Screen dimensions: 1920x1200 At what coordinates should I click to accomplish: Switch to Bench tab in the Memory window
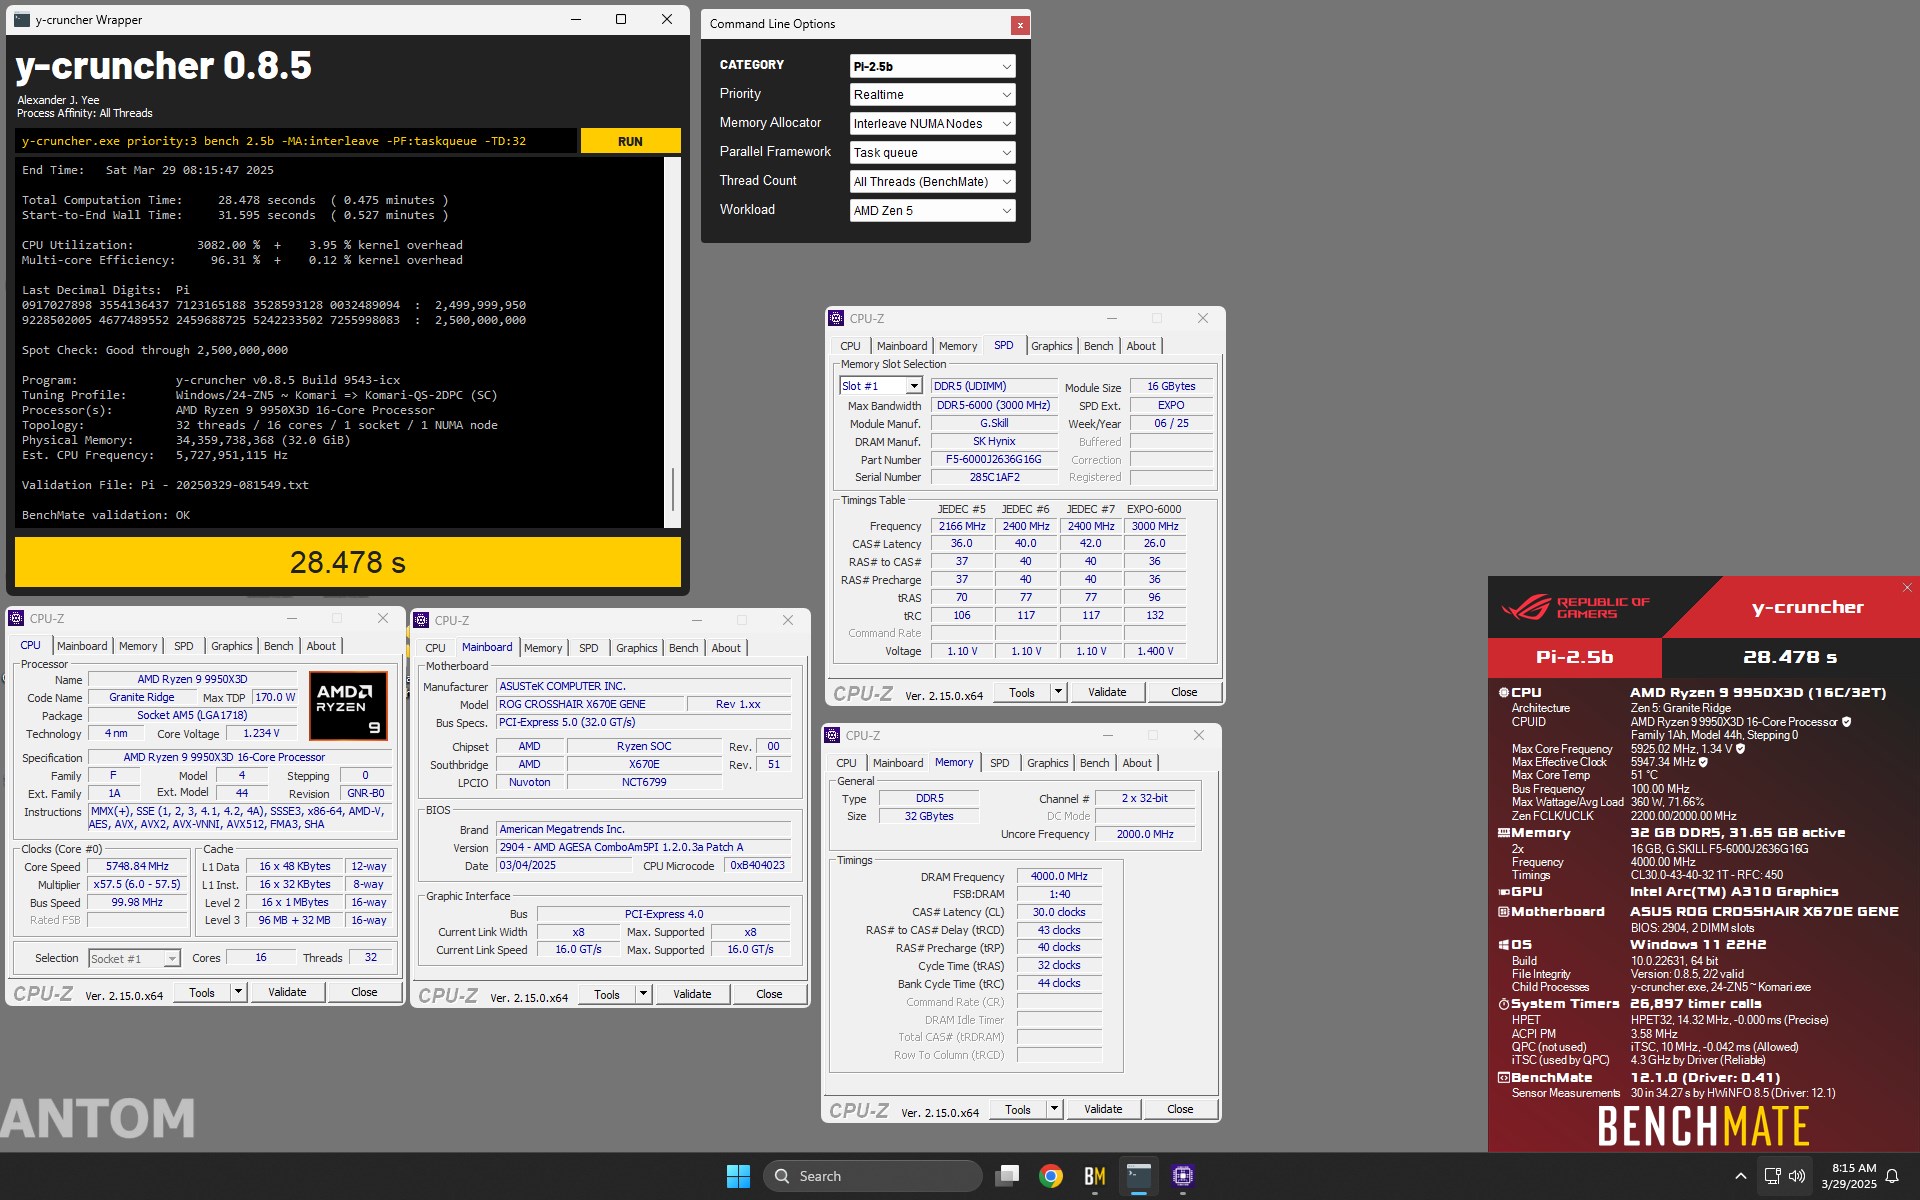[x=1094, y=763]
